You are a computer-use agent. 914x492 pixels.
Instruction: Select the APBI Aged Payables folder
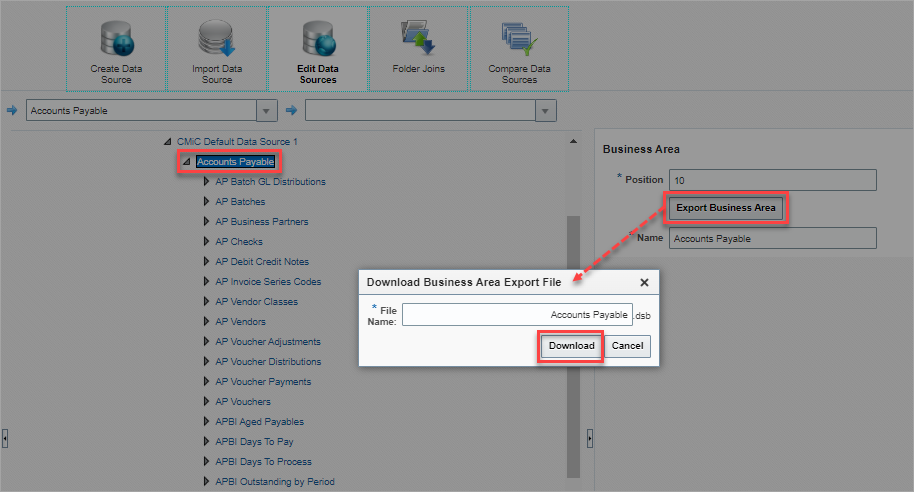[259, 421]
